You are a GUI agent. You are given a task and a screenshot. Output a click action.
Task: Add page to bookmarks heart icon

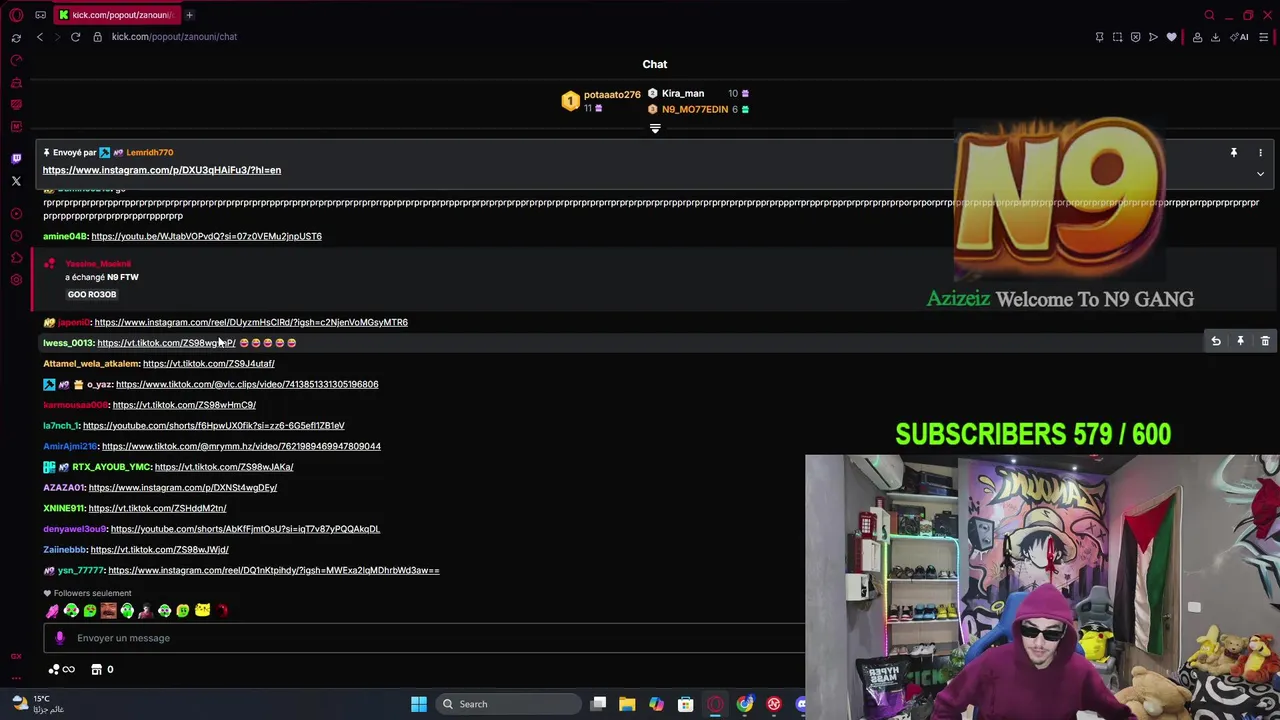coord(1171,37)
